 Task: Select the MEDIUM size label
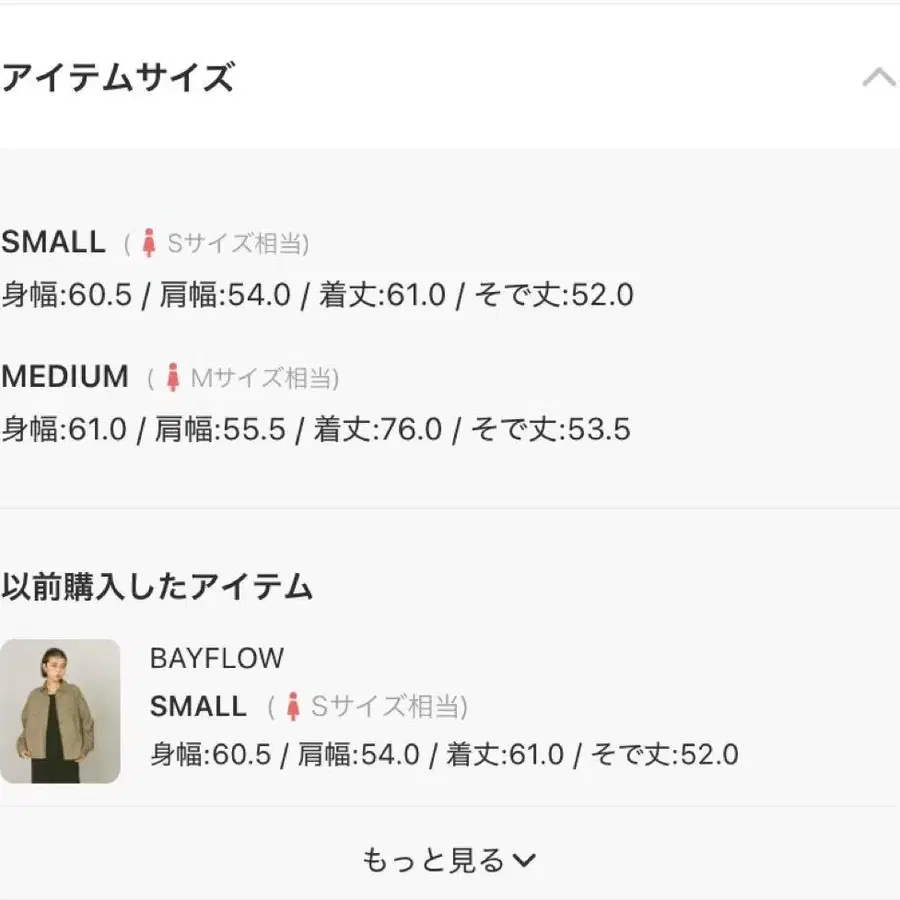(x=65, y=377)
